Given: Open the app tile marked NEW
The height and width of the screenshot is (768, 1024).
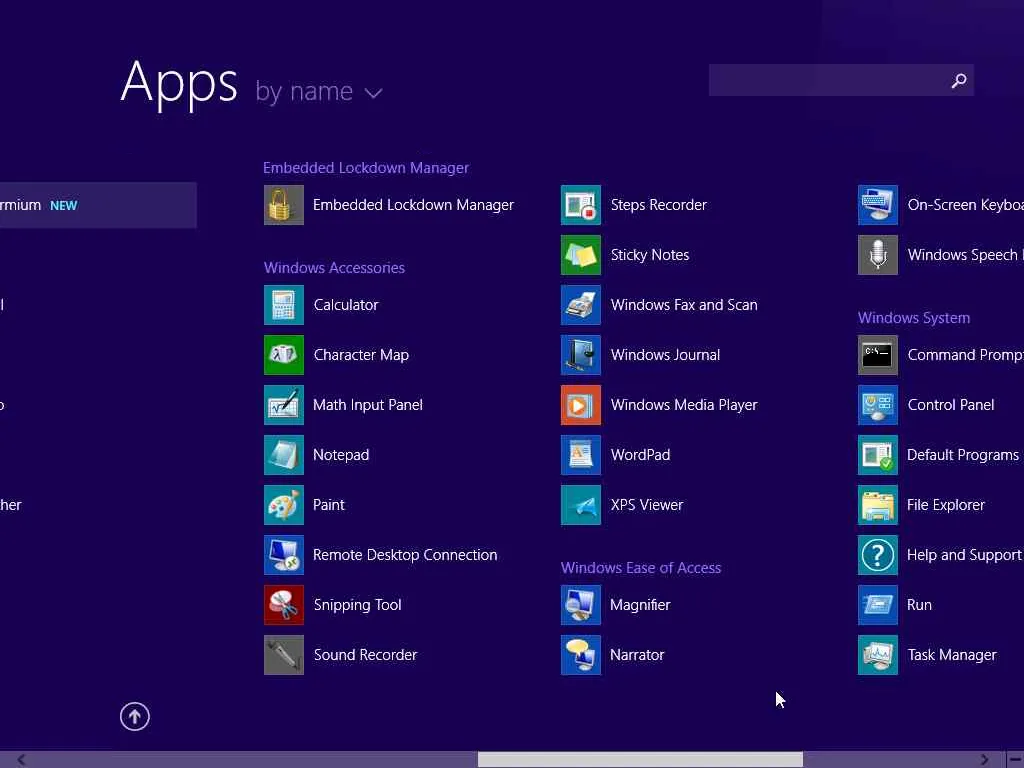Looking at the screenshot, I should [98, 205].
